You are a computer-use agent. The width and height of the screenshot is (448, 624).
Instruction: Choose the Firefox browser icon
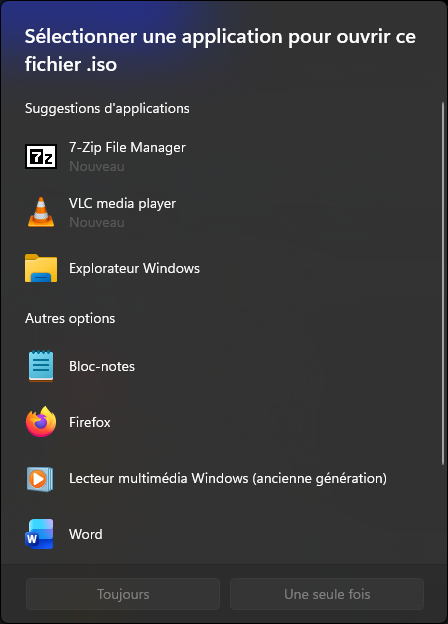tap(41, 422)
